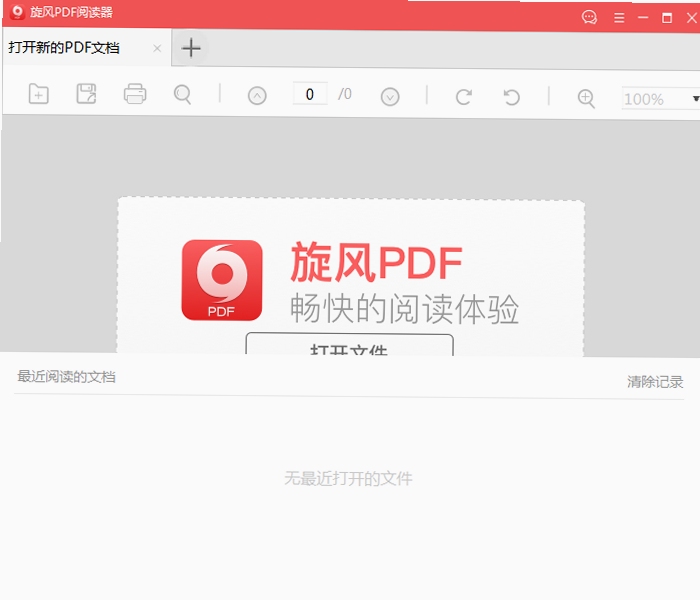Click 清除记录 to clear history

pos(655,382)
